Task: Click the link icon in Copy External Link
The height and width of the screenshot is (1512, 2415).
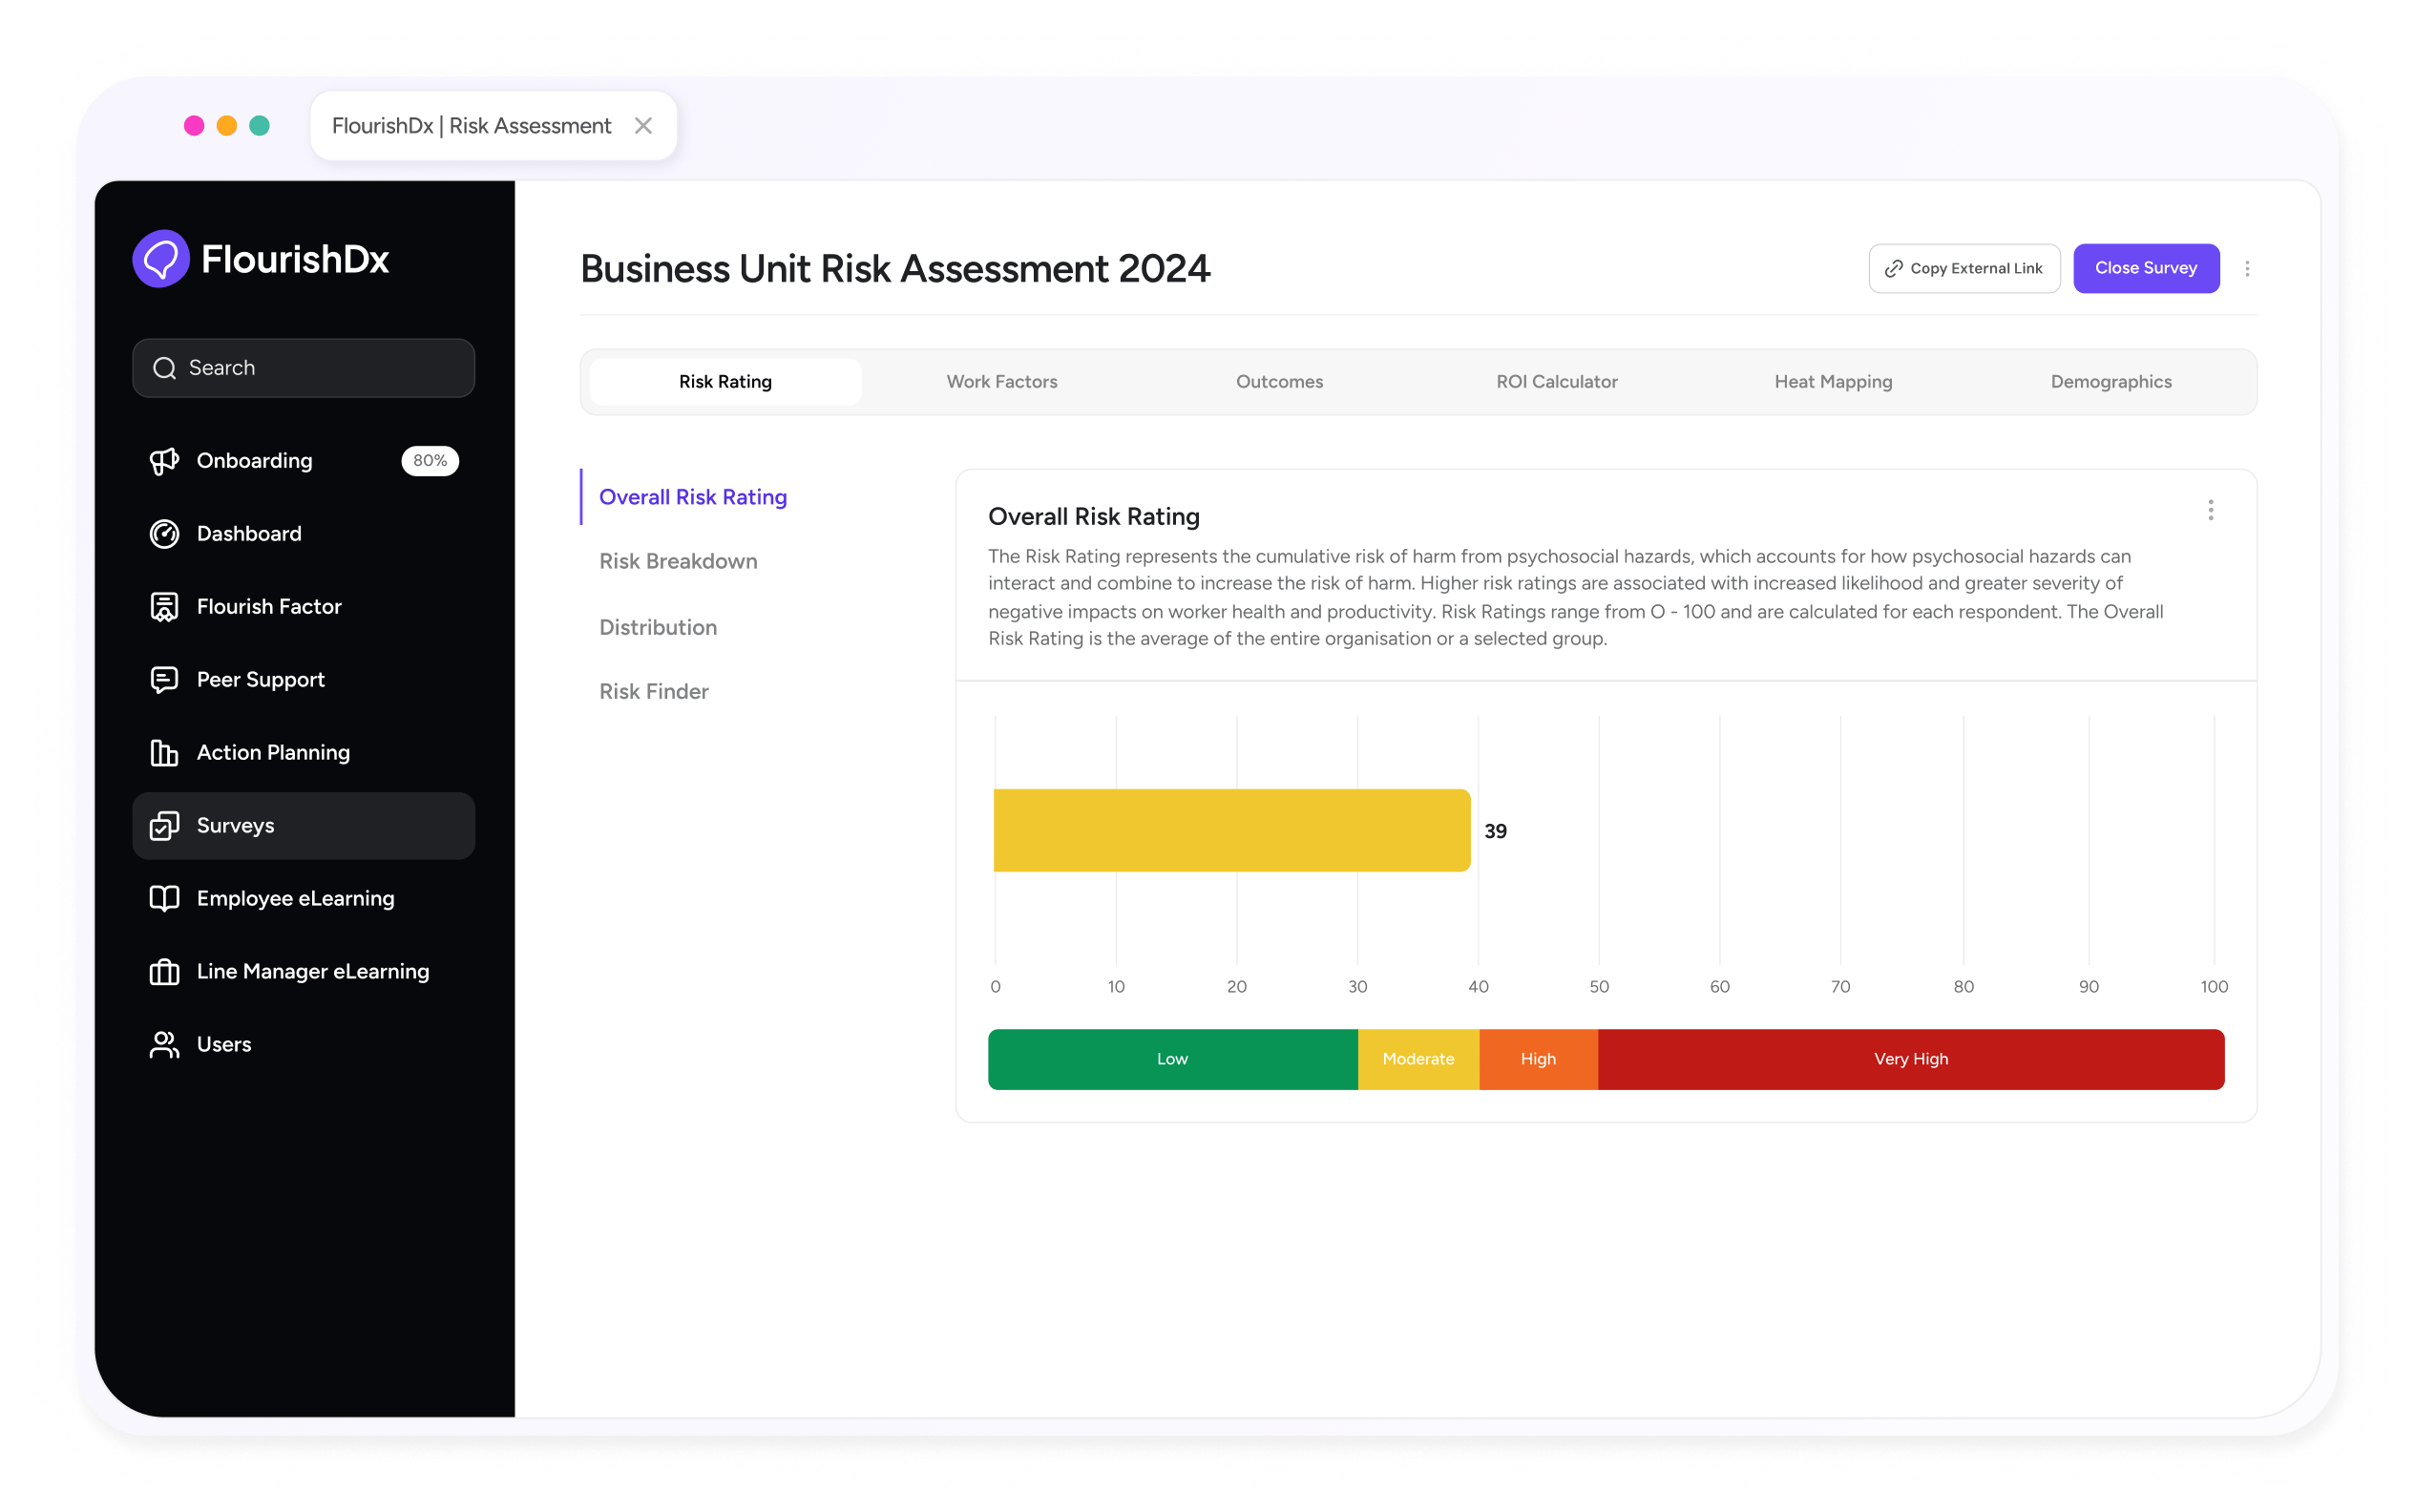Action: click(x=1893, y=268)
